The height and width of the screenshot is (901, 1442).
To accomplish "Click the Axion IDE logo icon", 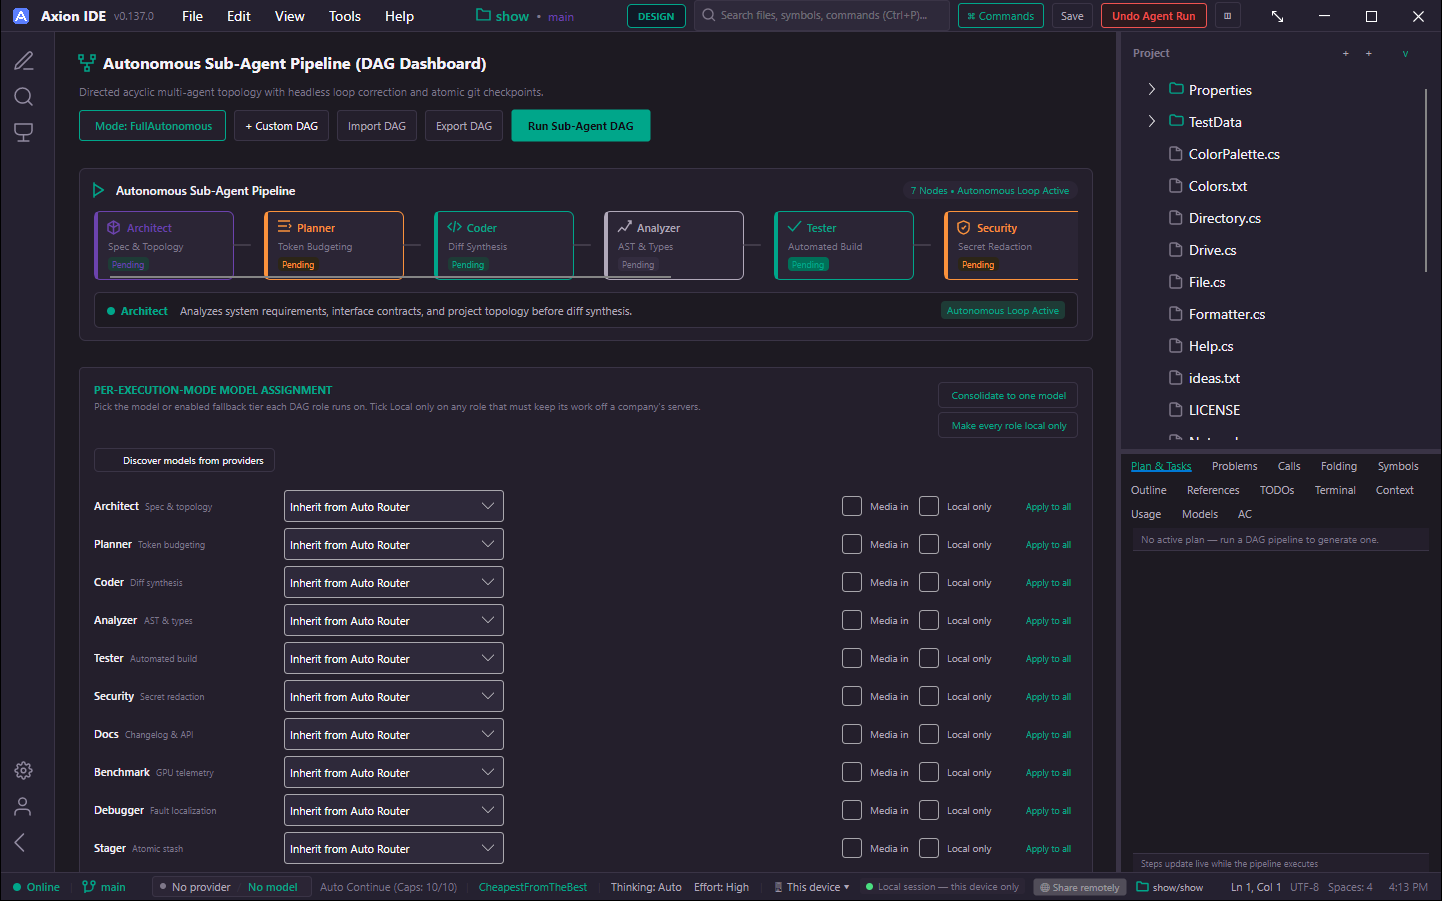I will pyautogui.click(x=21, y=16).
